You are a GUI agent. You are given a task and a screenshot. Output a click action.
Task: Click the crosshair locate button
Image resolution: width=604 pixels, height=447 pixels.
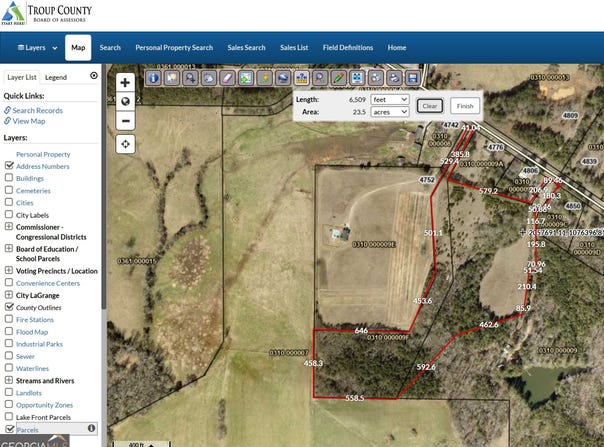pyautogui.click(x=125, y=144)
